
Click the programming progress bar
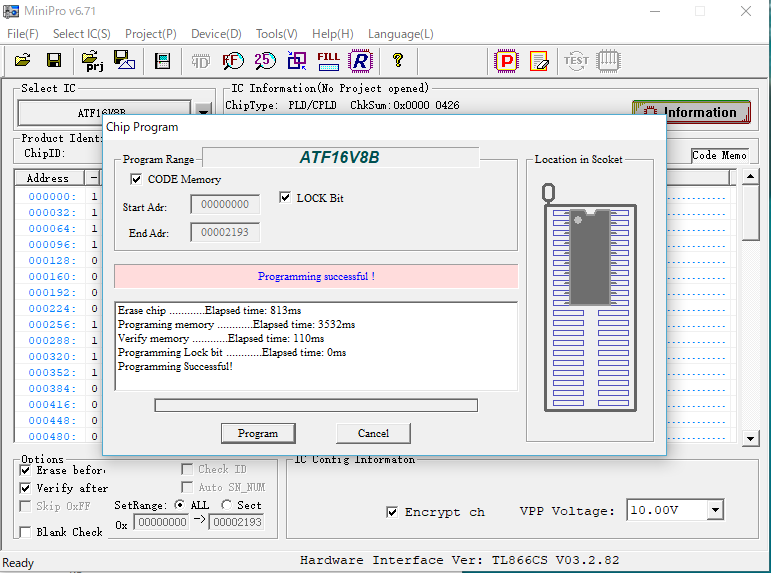pos(316,405)
